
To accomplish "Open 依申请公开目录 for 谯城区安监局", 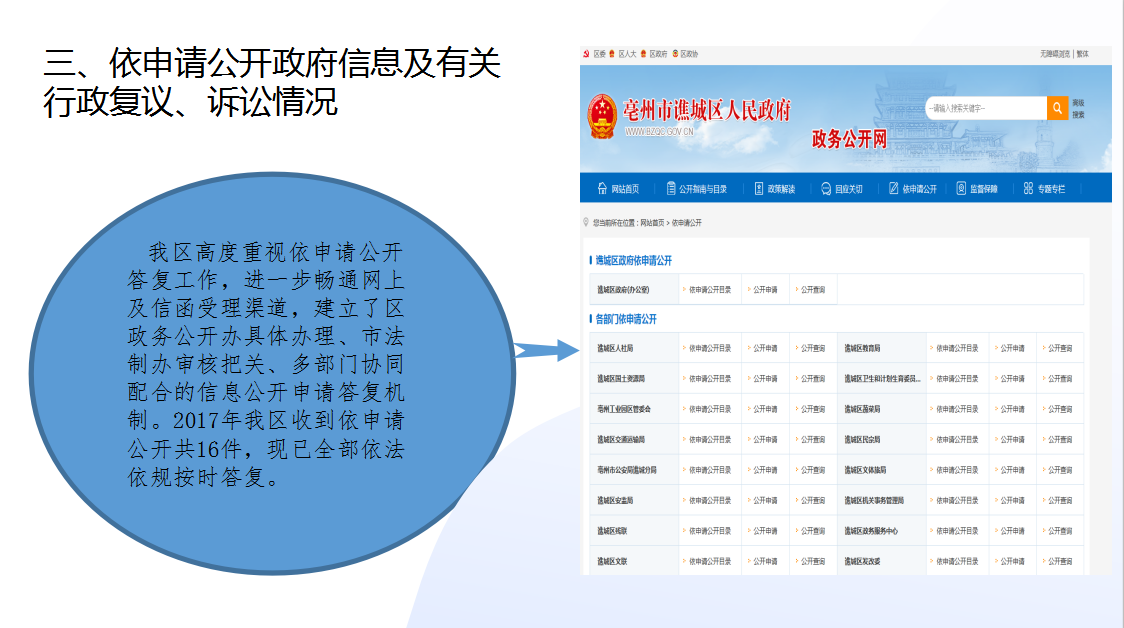I will pyautogui.click(x=710, y=500).
